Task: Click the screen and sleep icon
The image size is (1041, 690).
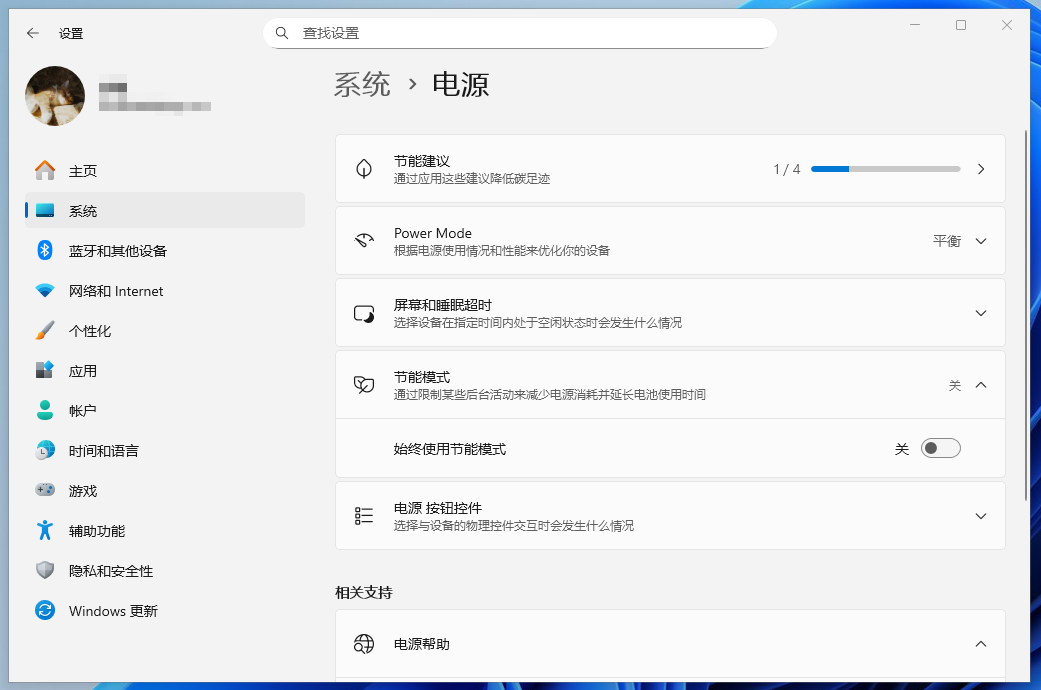Action: pyautogui.click(x=364, y=313)
